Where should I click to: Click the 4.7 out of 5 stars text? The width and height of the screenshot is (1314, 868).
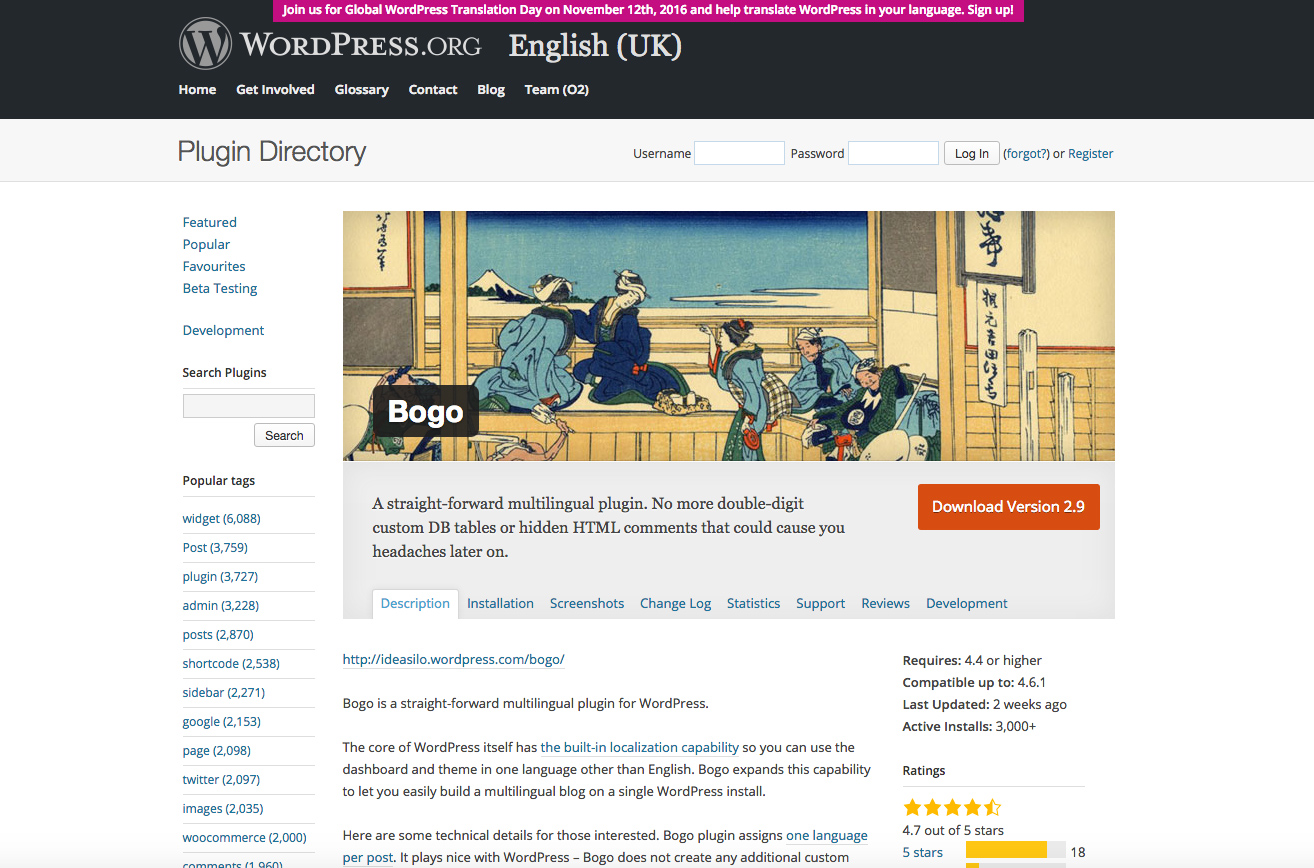(x=953, y=830)
